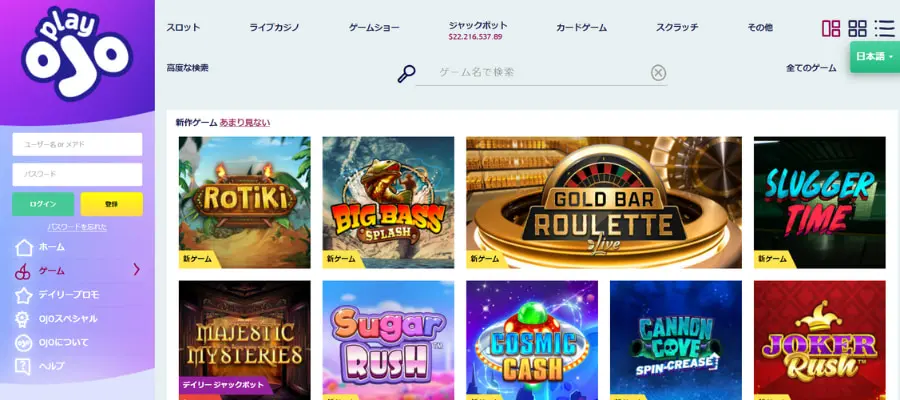Click the green ログイン button
Screen dimensions: 900x400
click(x=43, y=204)
